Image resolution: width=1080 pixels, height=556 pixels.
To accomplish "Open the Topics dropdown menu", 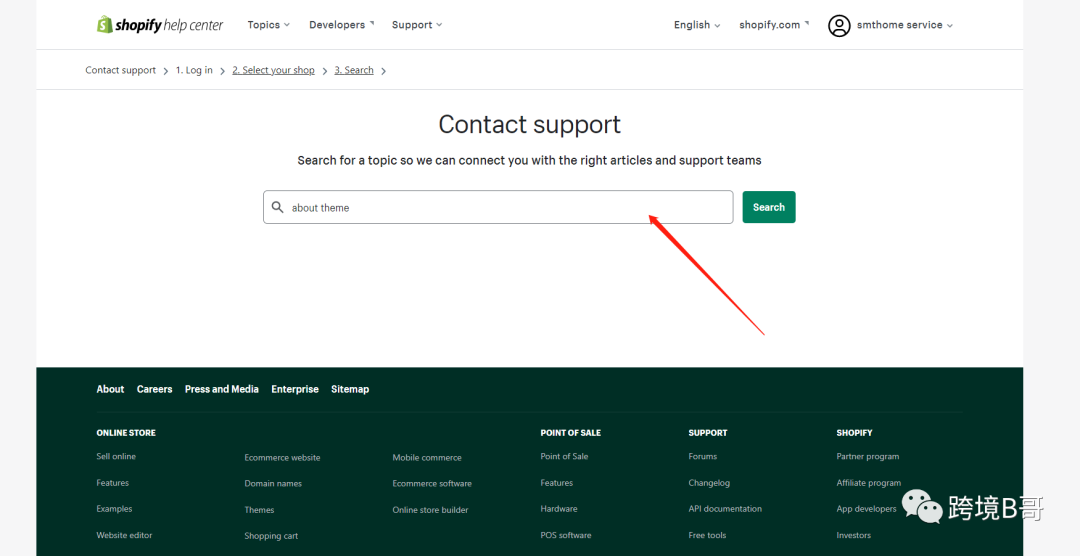I will (269, 25).
